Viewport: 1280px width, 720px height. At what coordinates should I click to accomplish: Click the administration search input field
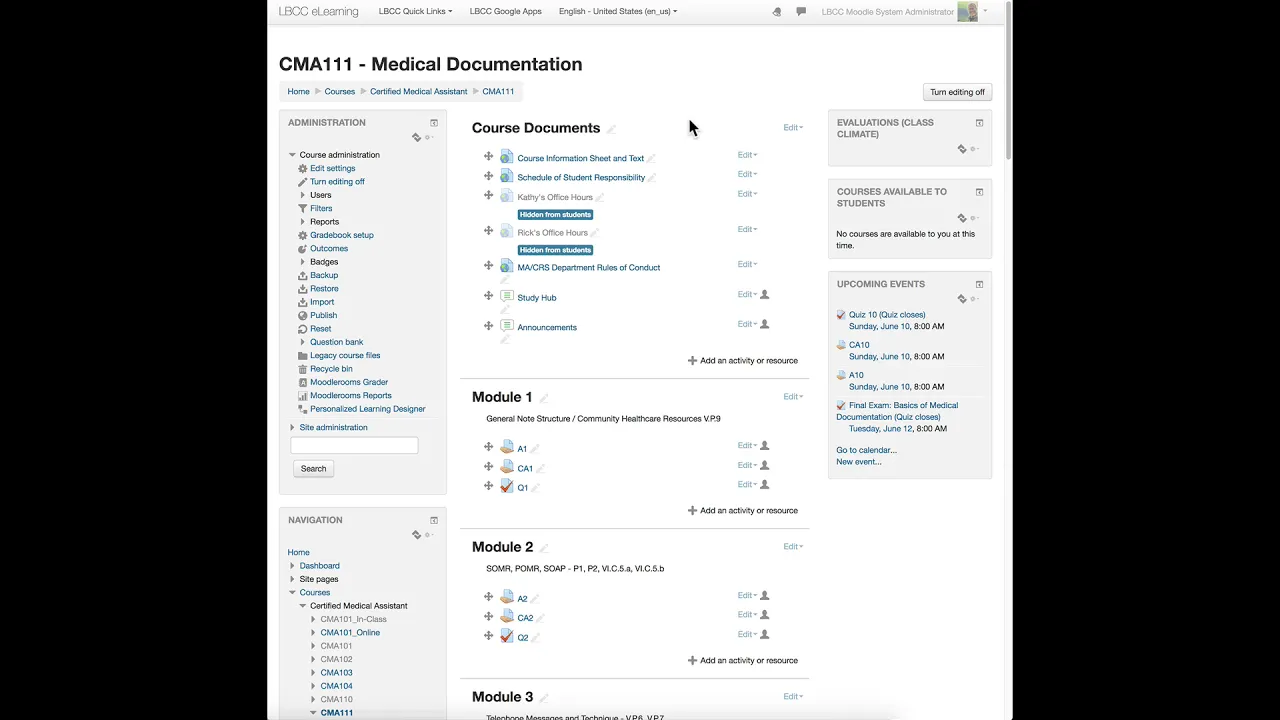pos(354,446)
